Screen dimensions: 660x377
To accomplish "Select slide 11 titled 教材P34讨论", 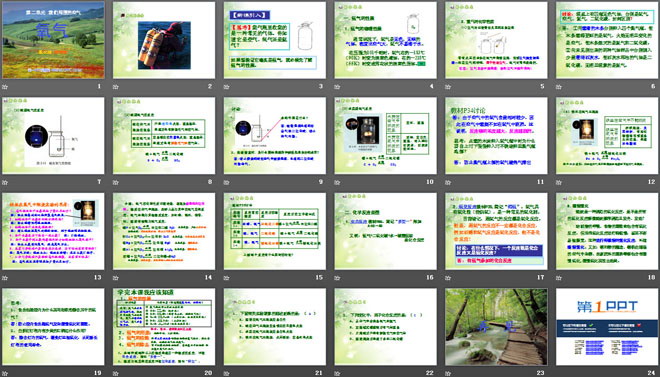I will [x=496, y=135].
